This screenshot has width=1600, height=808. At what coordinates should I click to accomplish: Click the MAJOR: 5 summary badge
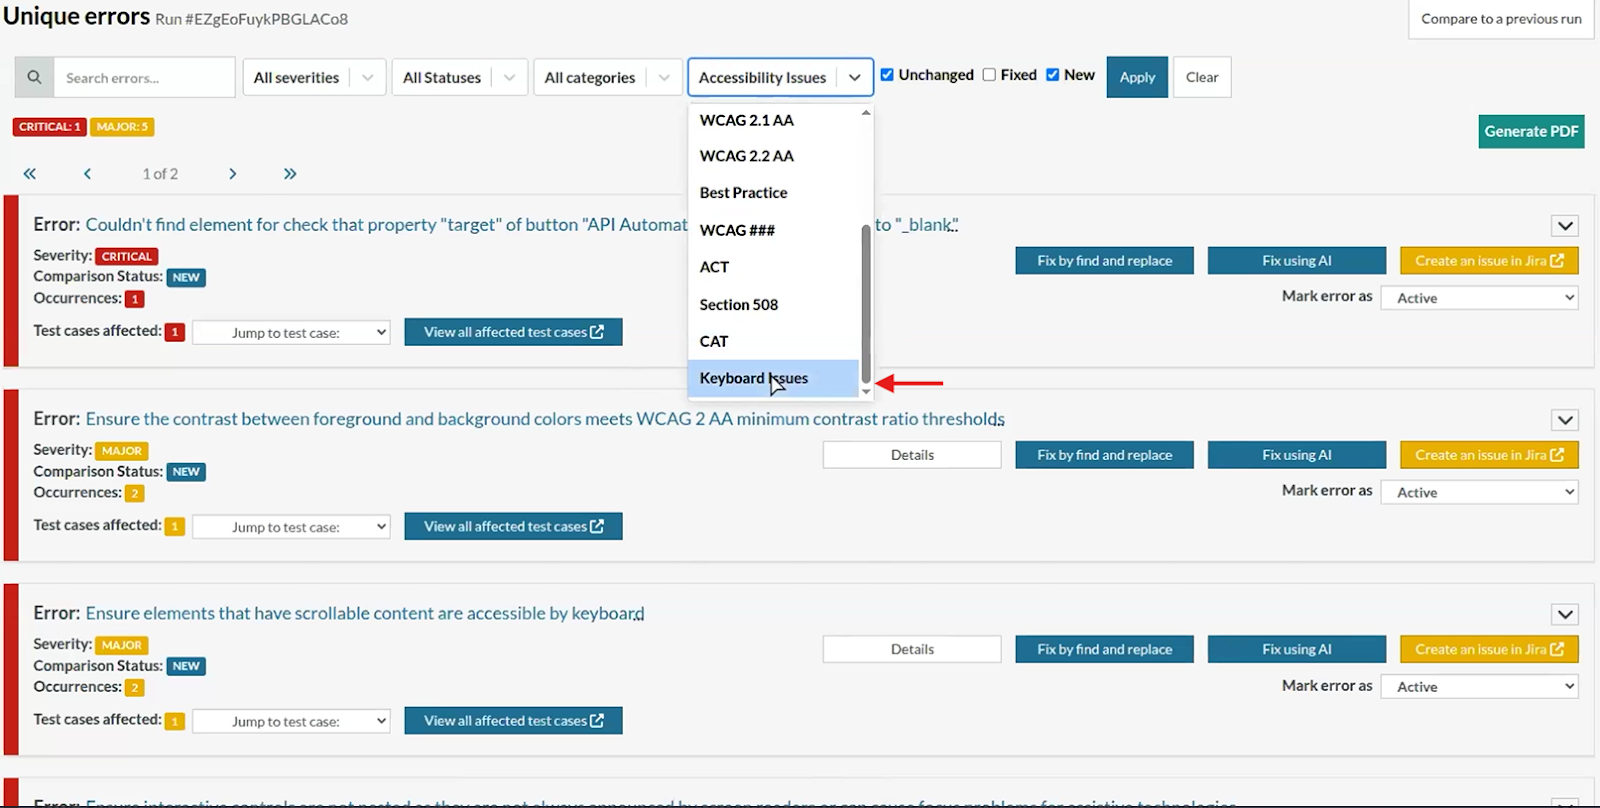coord(122,127)
